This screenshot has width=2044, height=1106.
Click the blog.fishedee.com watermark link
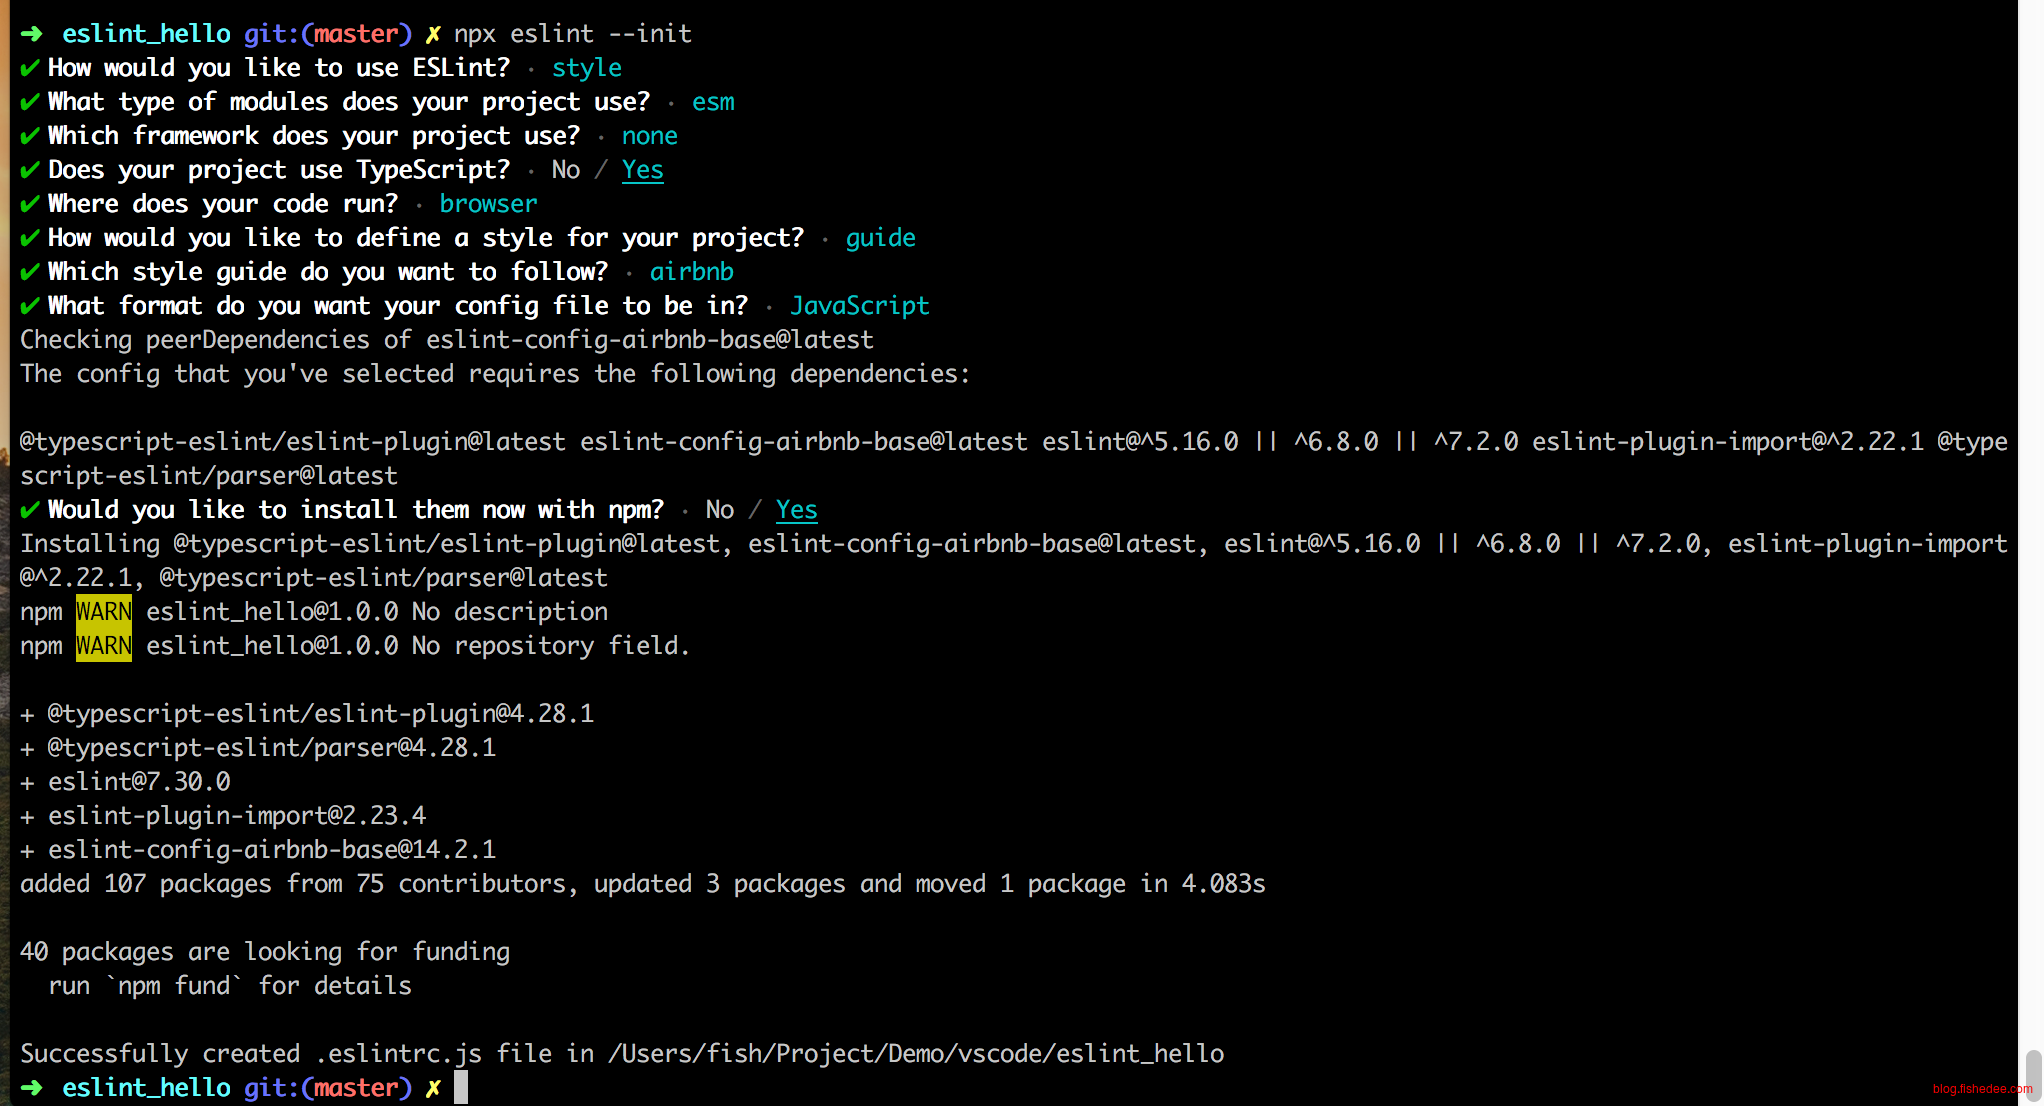click(1982, 1089)
